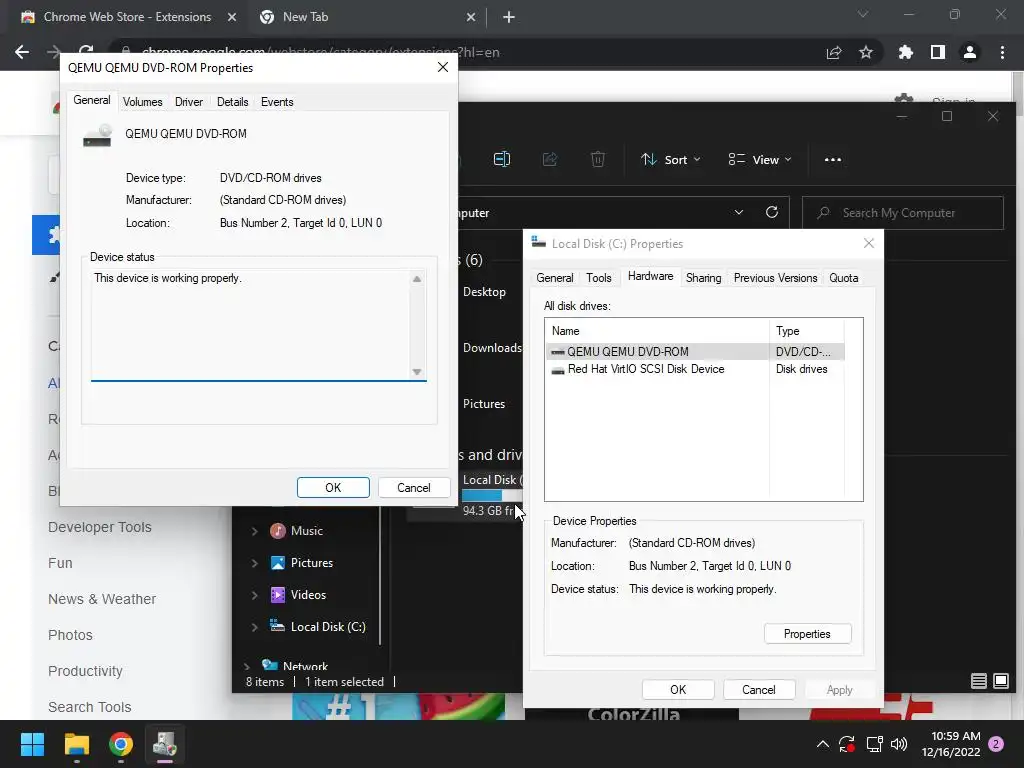Select Music in the navigation pane
1024x768 pixels.
tap(307, 531)
